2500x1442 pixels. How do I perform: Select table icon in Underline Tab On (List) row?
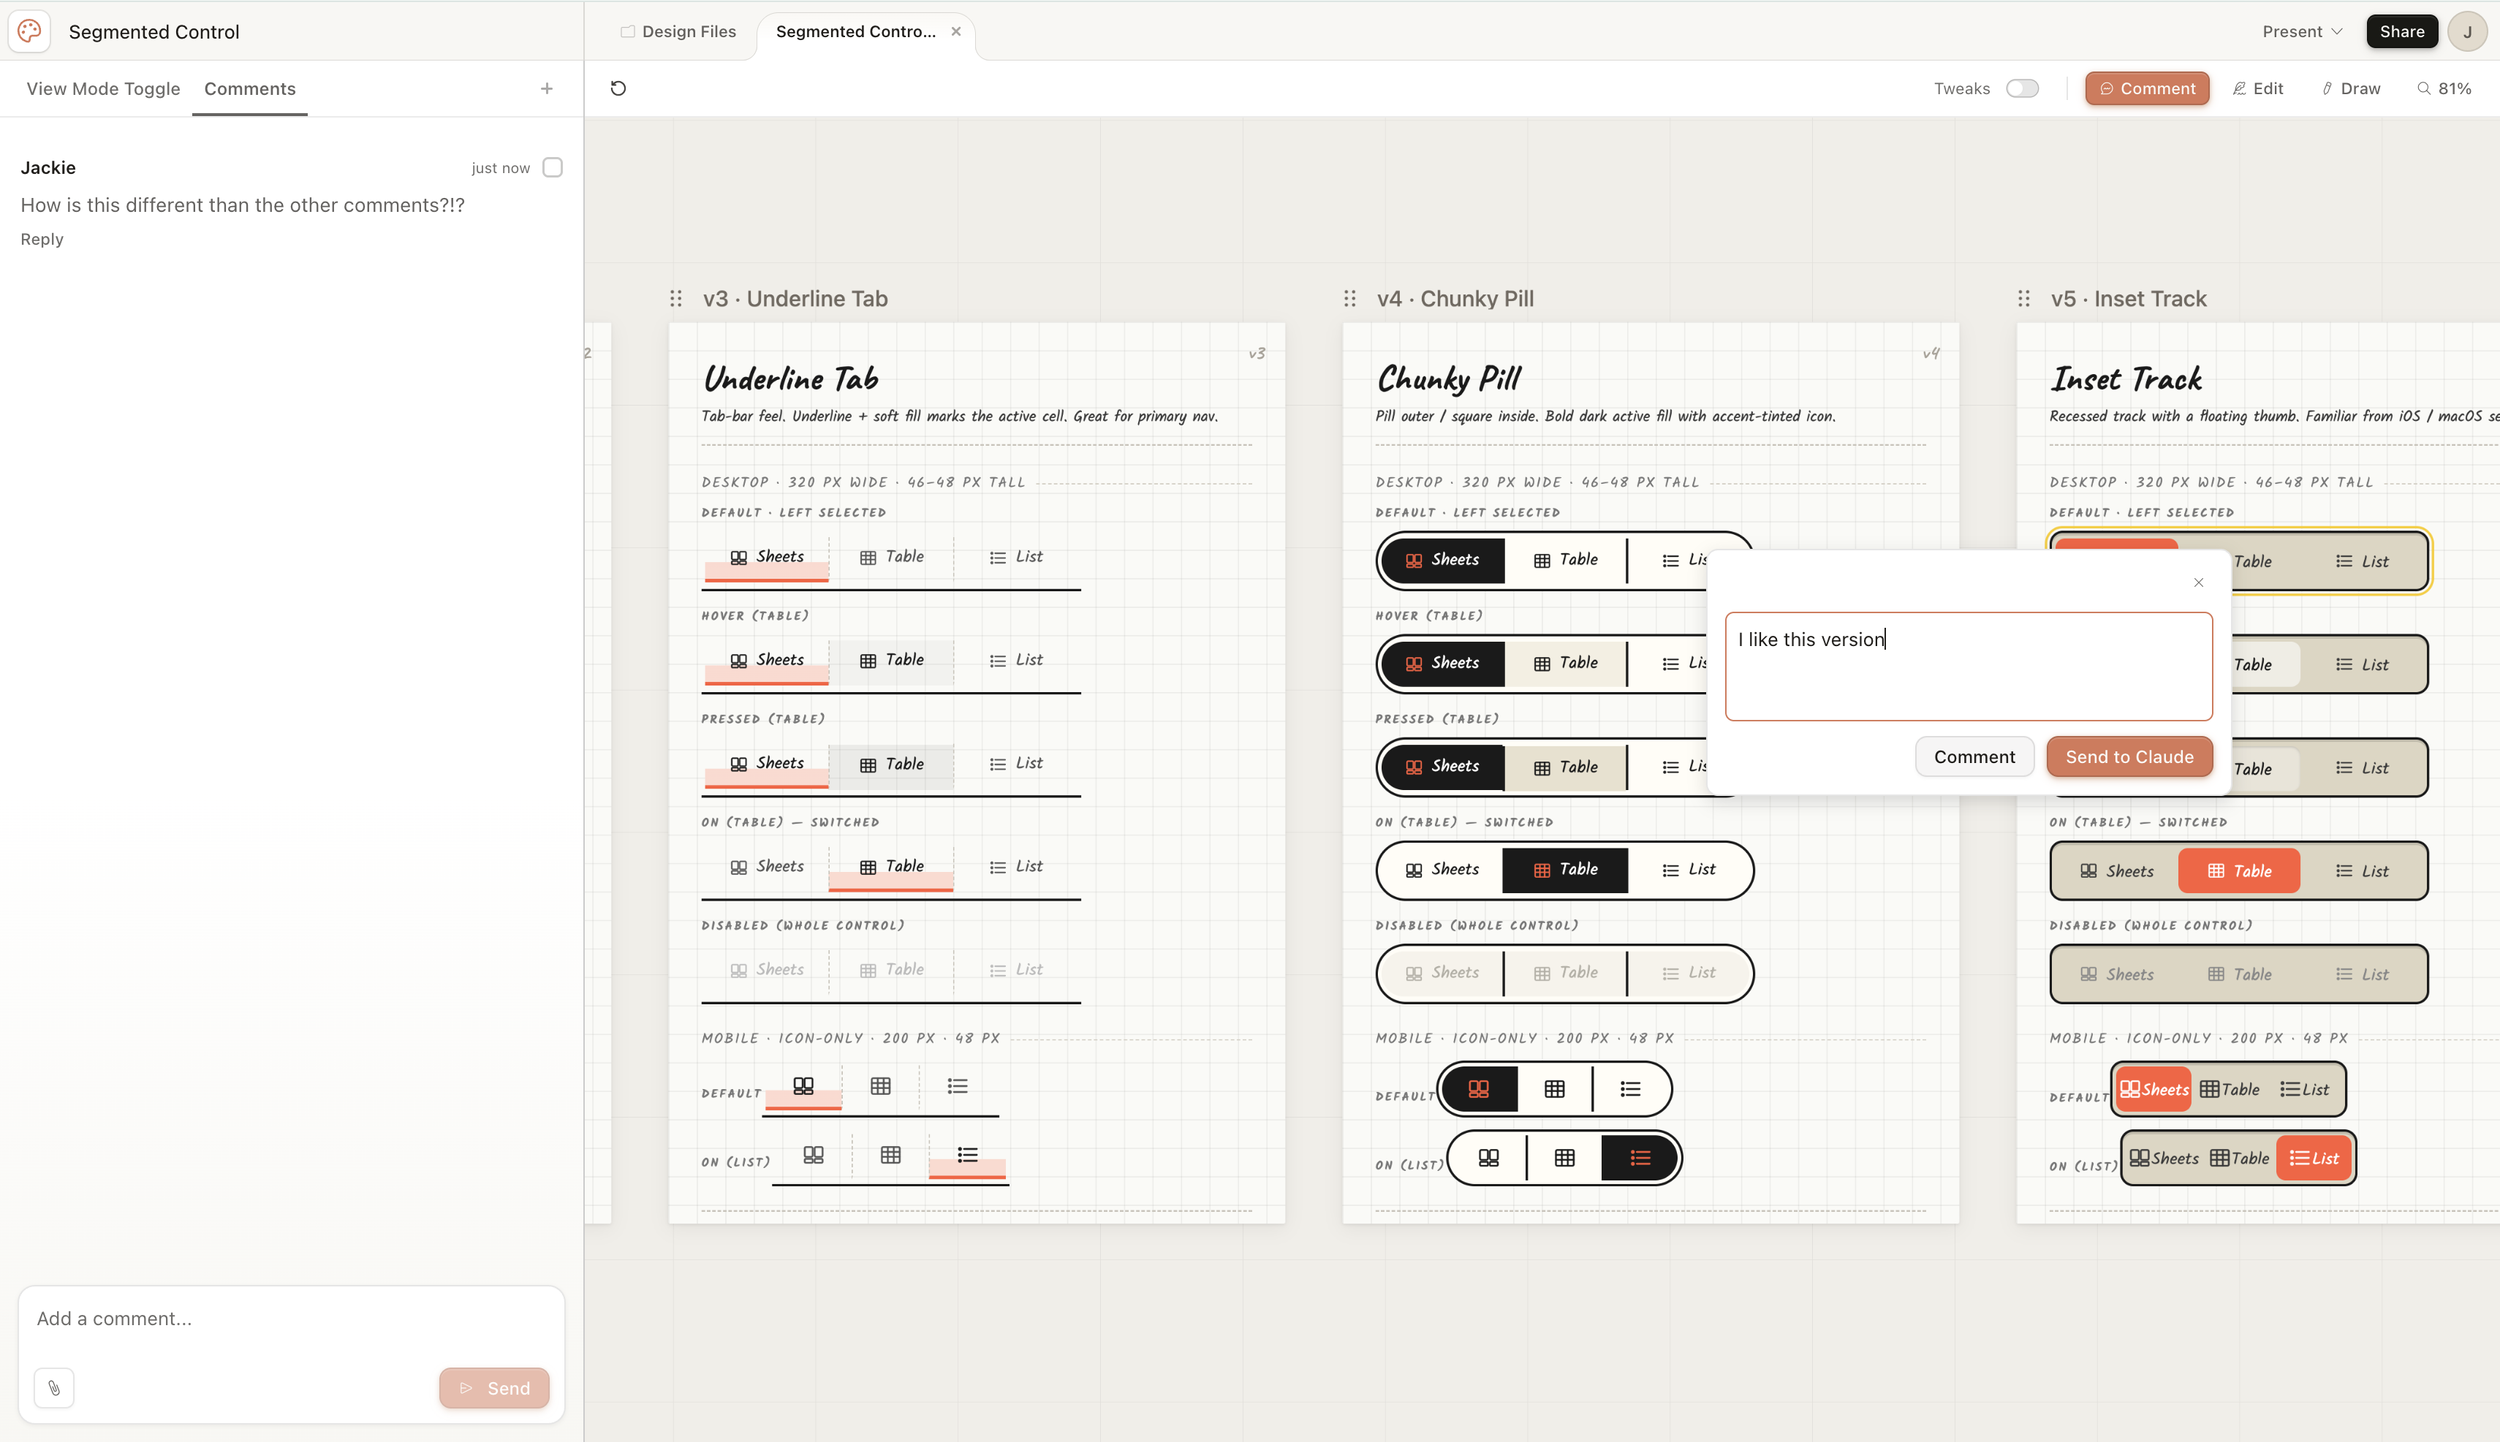[890, 1155]
